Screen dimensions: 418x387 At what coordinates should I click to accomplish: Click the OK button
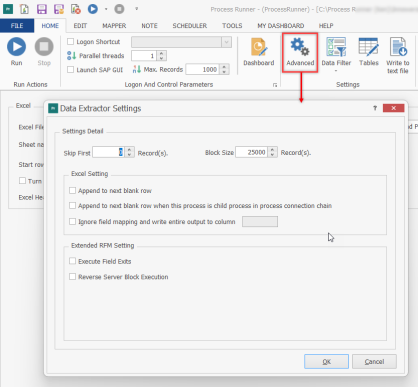point(326,362)
